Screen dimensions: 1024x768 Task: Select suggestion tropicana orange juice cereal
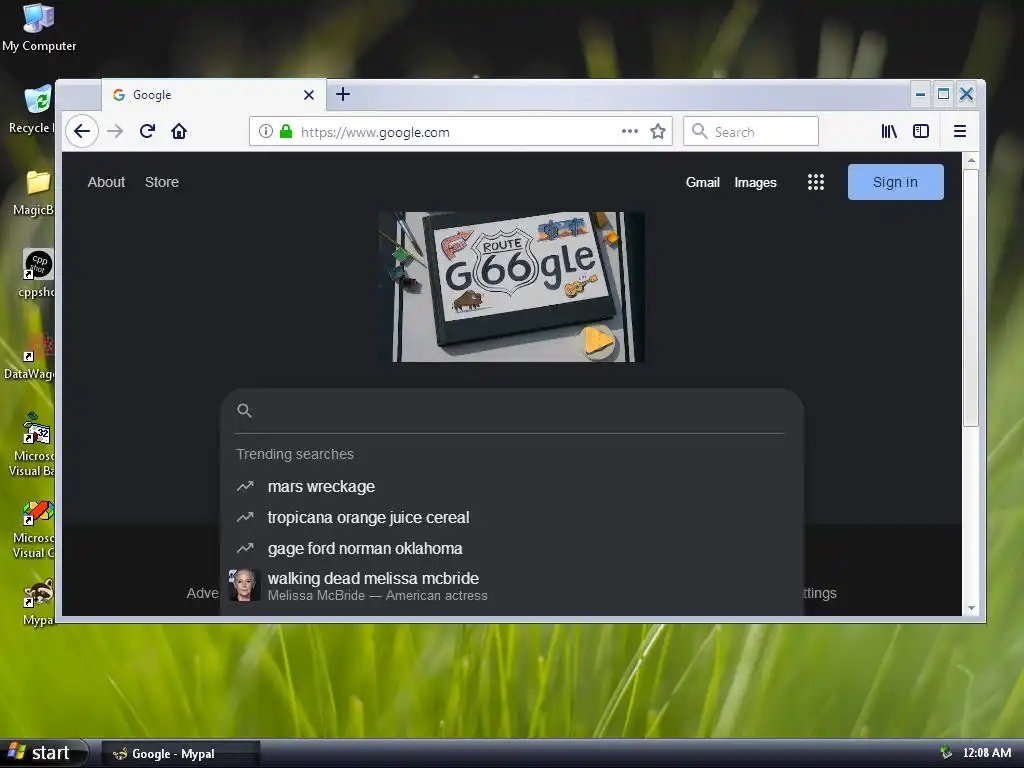pos(513,517)
